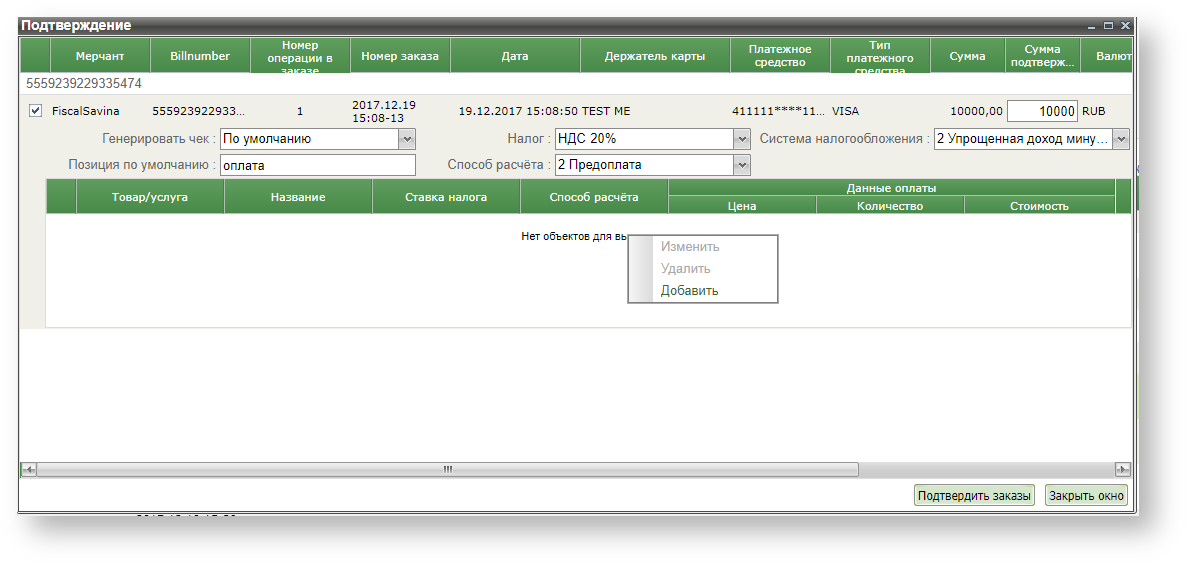Click the scroll right arrow icon

(x=1122, y=469)
